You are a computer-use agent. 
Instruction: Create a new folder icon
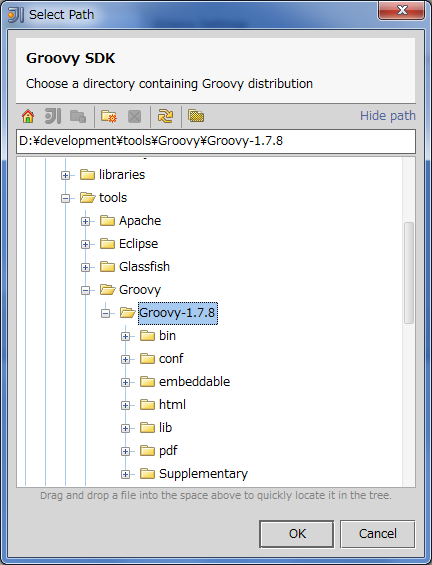(x=109, y=116)
